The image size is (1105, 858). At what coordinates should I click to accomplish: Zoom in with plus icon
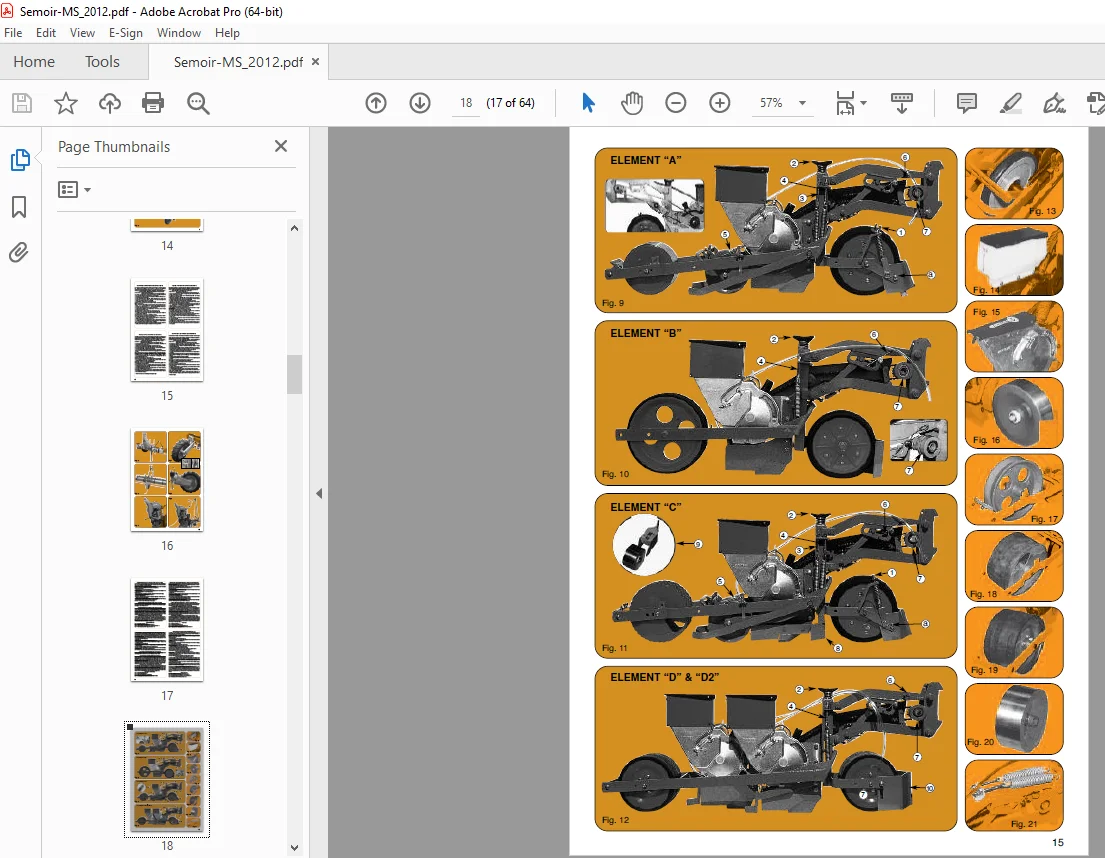[720, 104]
